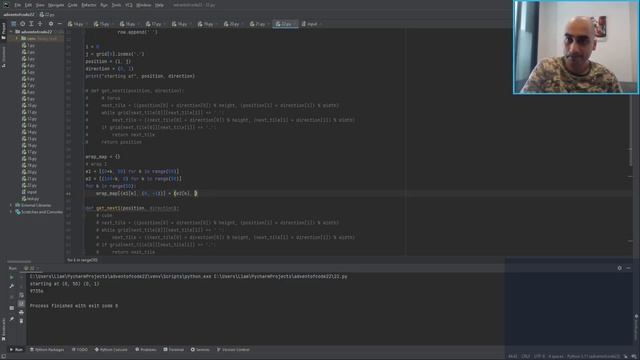Print the console output

[21, 312]
